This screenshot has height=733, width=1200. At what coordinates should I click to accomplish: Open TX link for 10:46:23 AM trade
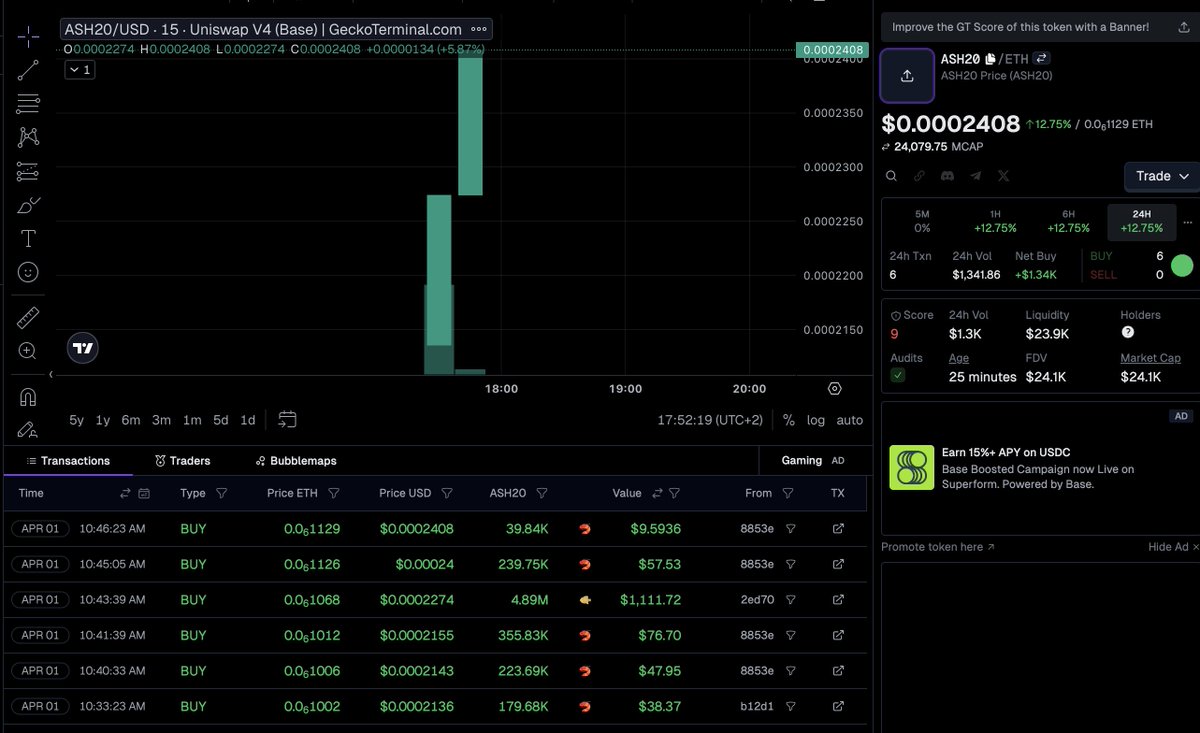(x=838, y=528)
